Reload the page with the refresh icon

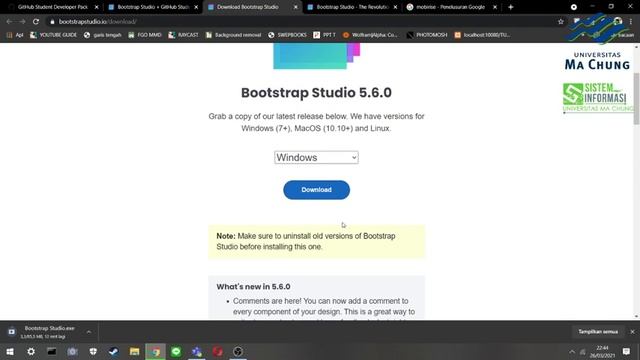pyautogui.click(x=36, y=22)
